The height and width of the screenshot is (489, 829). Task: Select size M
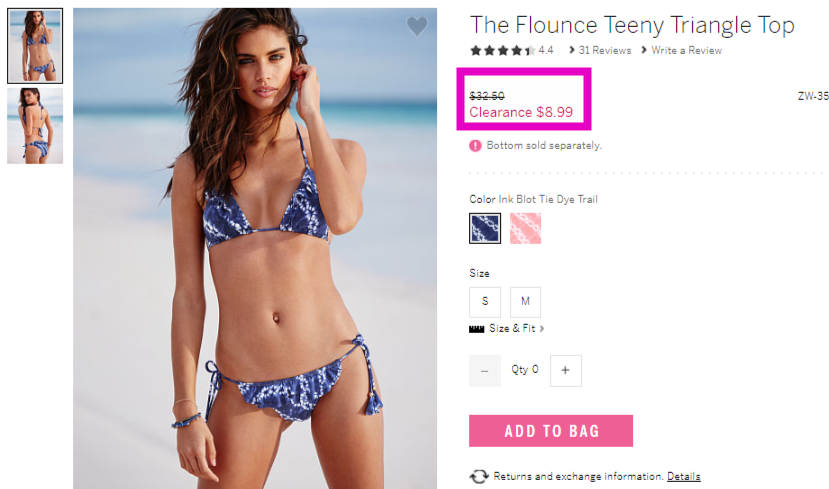pos(525,302)
